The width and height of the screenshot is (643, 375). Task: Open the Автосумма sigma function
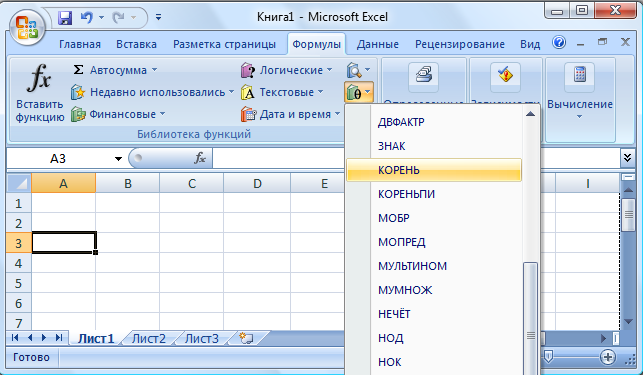[110, 70]
